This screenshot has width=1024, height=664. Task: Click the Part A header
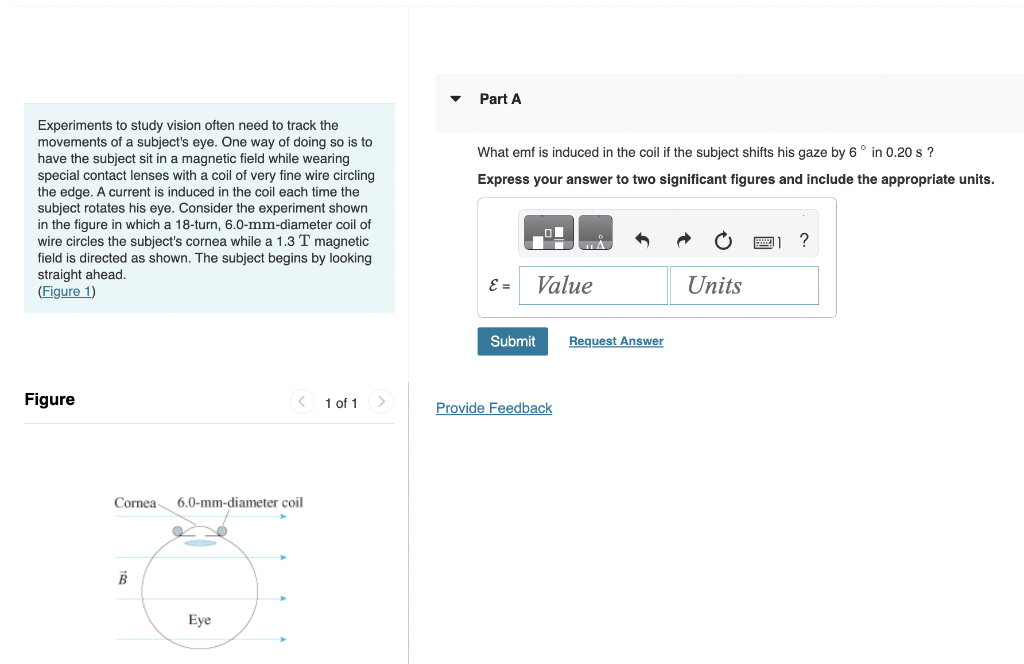click(x=498, y=98)
